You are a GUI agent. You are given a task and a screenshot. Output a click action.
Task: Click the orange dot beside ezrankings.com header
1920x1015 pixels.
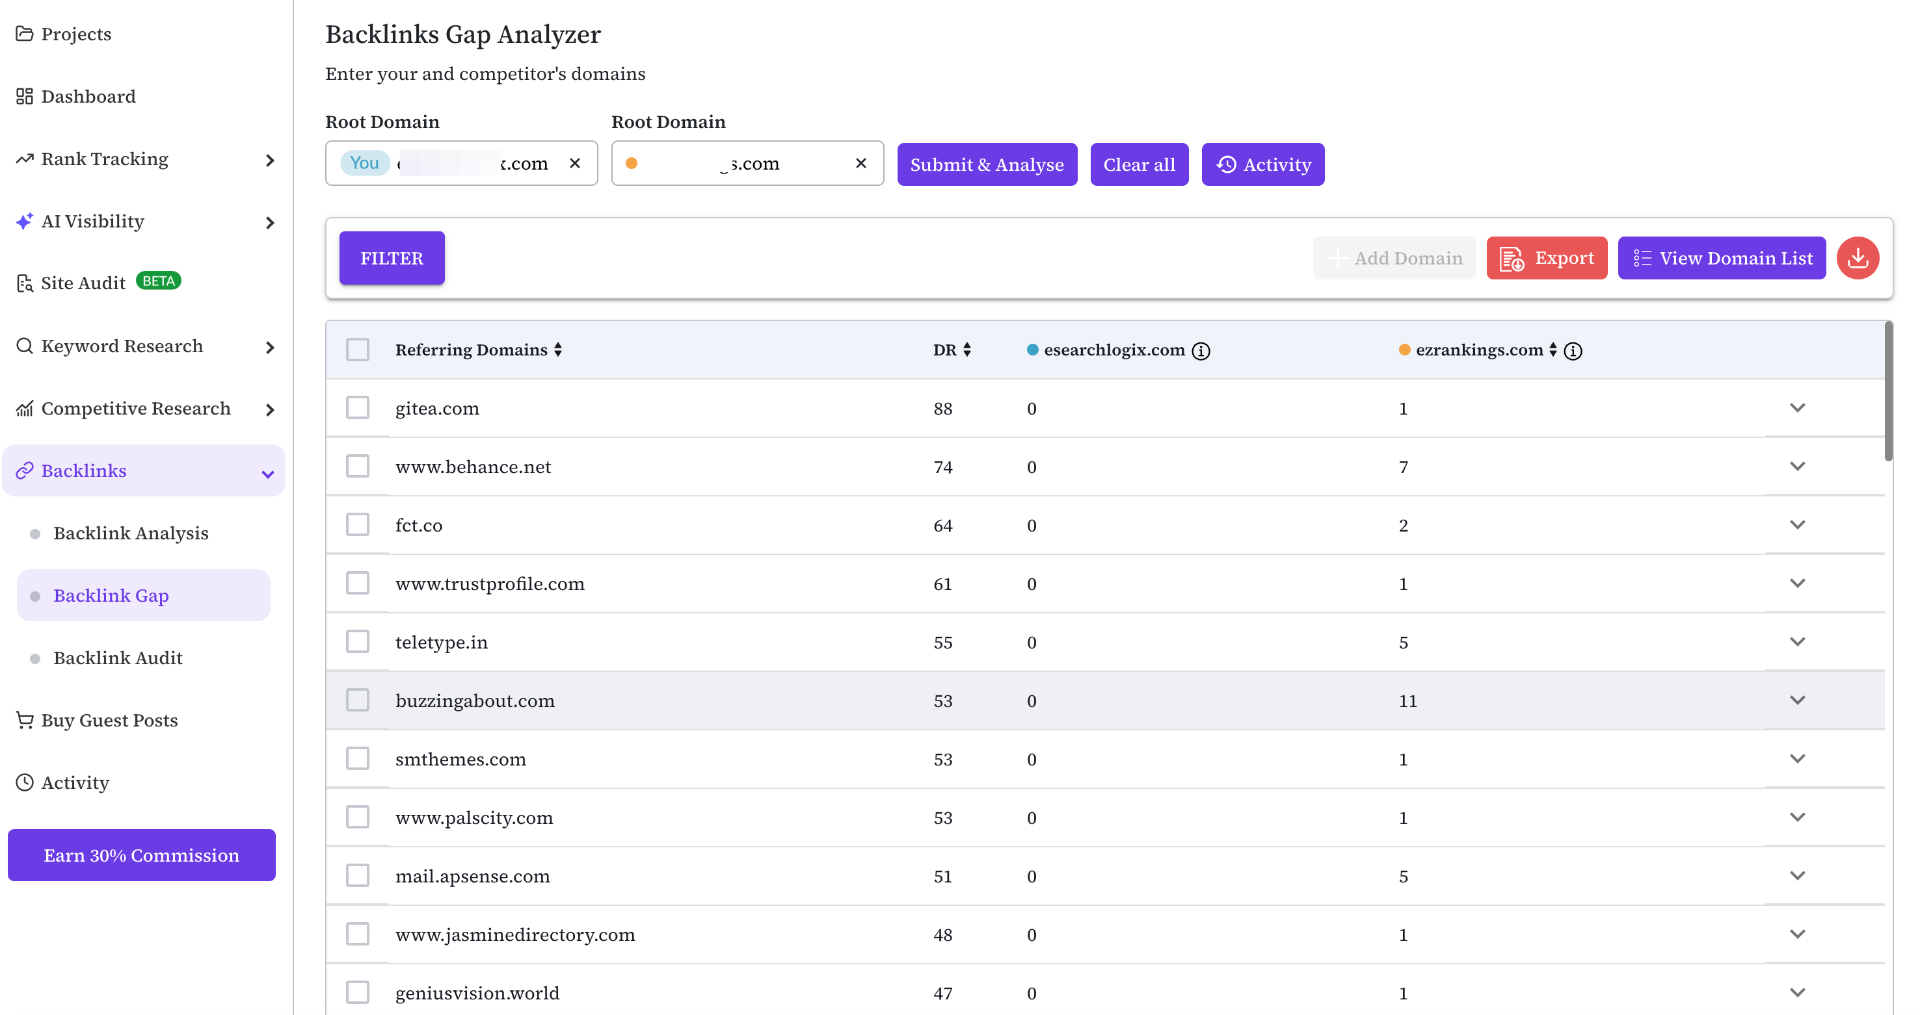pyautogui.click(x=1405, y=350)
